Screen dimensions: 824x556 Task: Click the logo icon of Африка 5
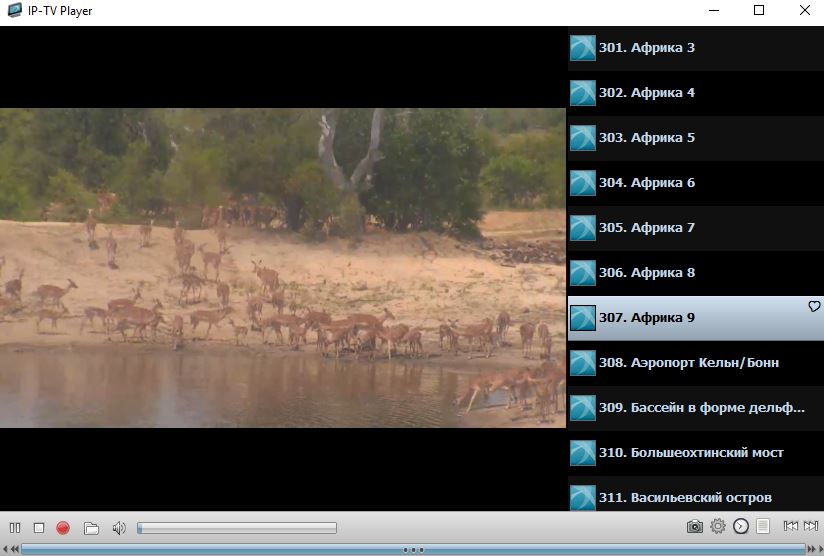[583, 138]
